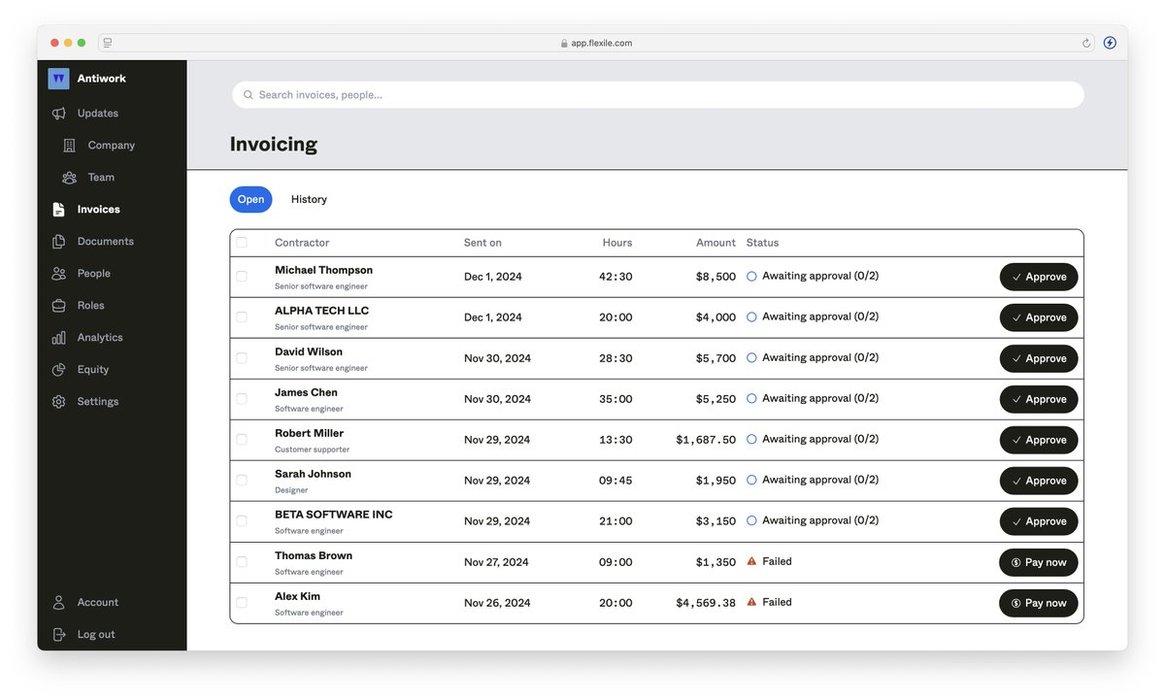Click the lightning extension icon in browser

pos(1109,43)
